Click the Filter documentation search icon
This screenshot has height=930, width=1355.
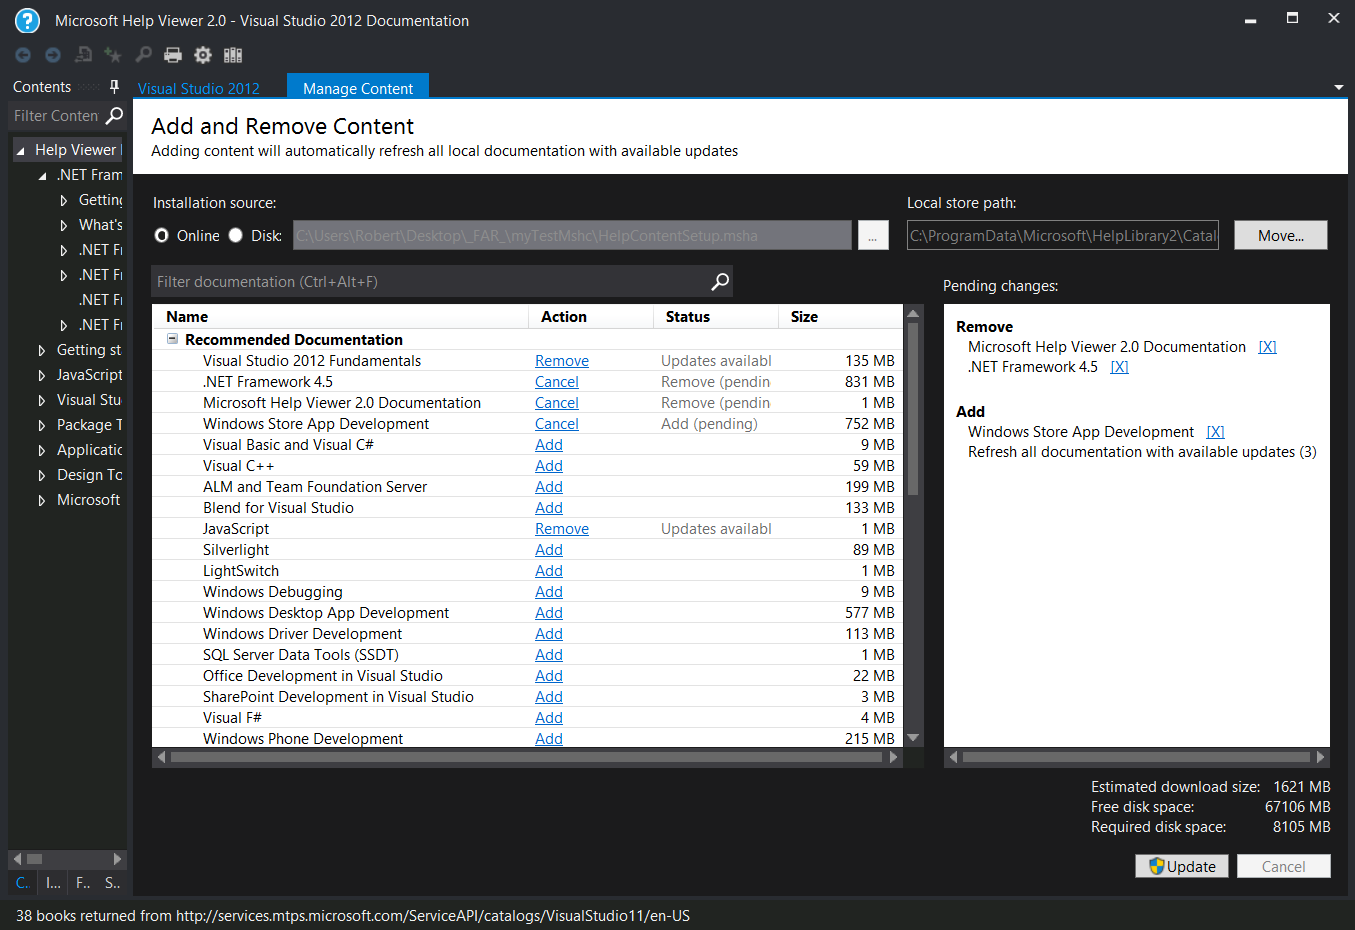pos(719,282)
